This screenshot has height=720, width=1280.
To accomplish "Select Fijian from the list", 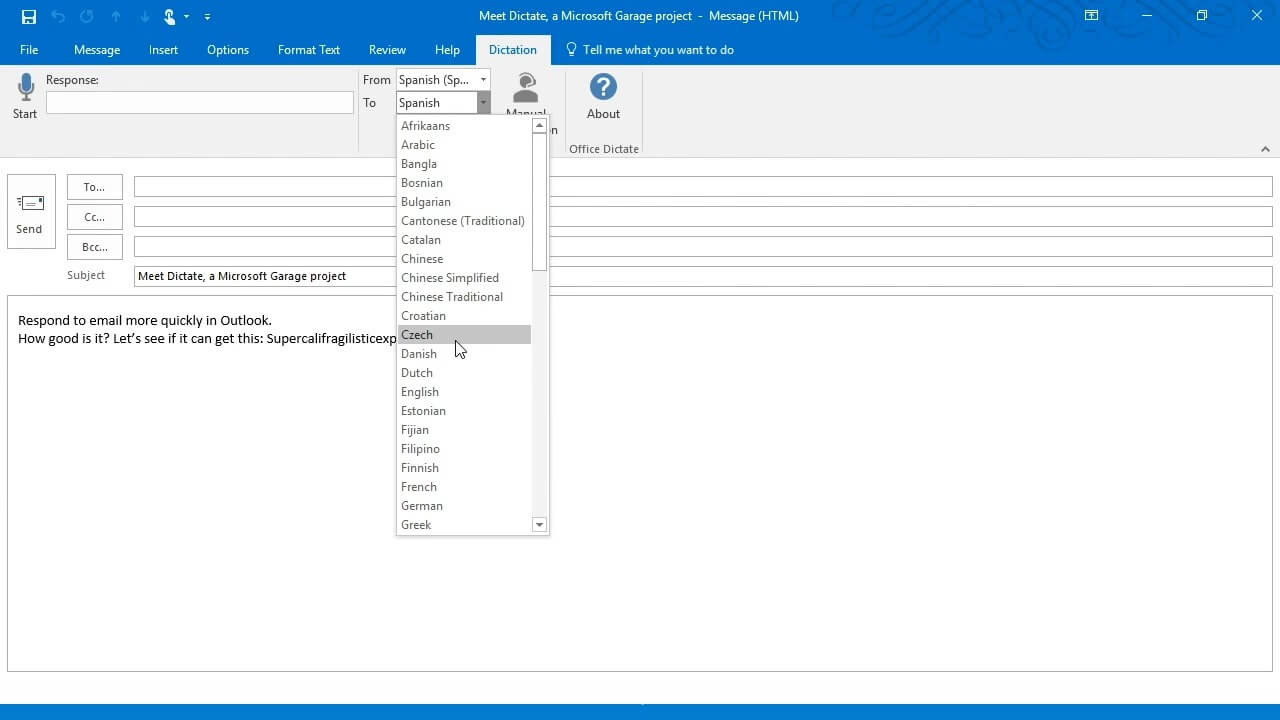I will tap(464, 430).
